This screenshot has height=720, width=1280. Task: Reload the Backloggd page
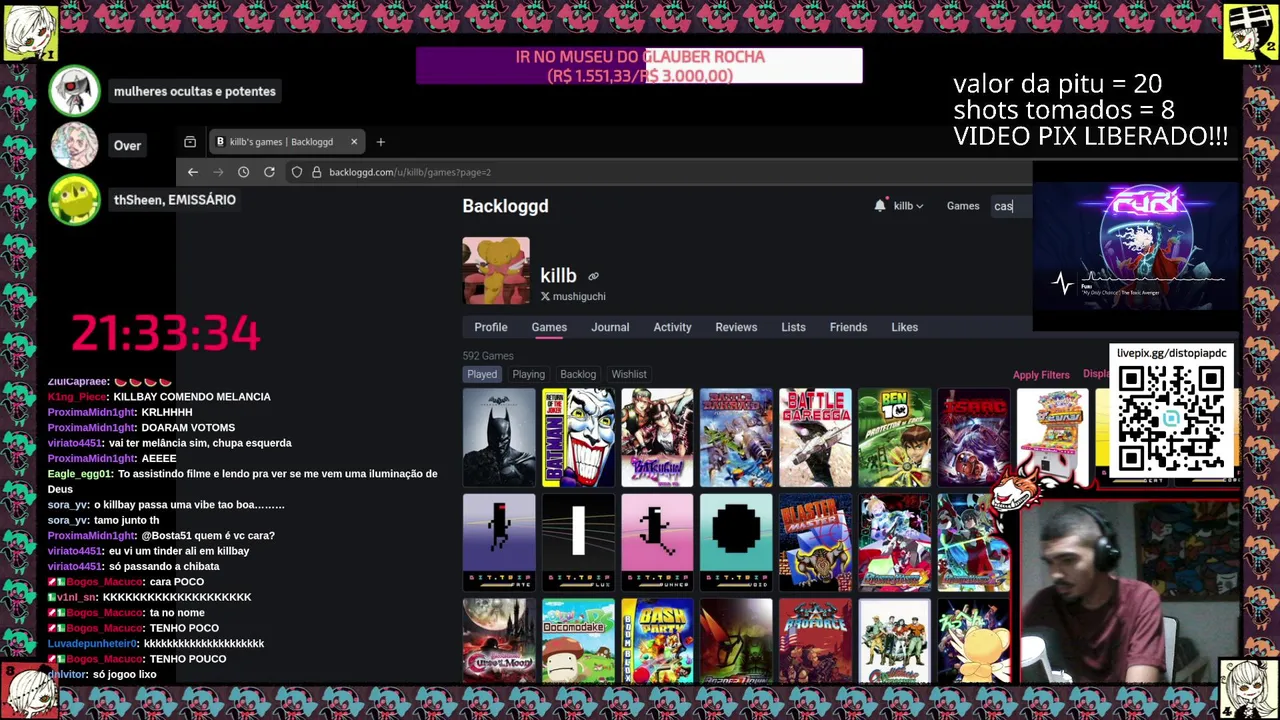(x=269, y=172)
